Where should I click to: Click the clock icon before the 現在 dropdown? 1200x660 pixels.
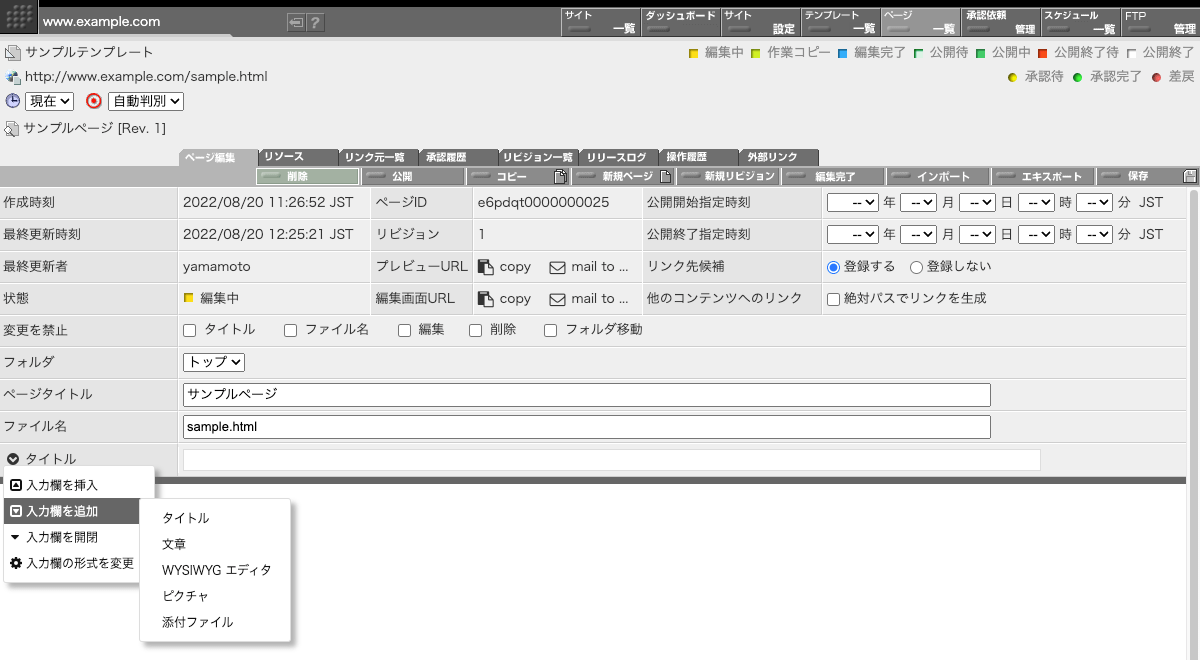(x=12, y=101)
